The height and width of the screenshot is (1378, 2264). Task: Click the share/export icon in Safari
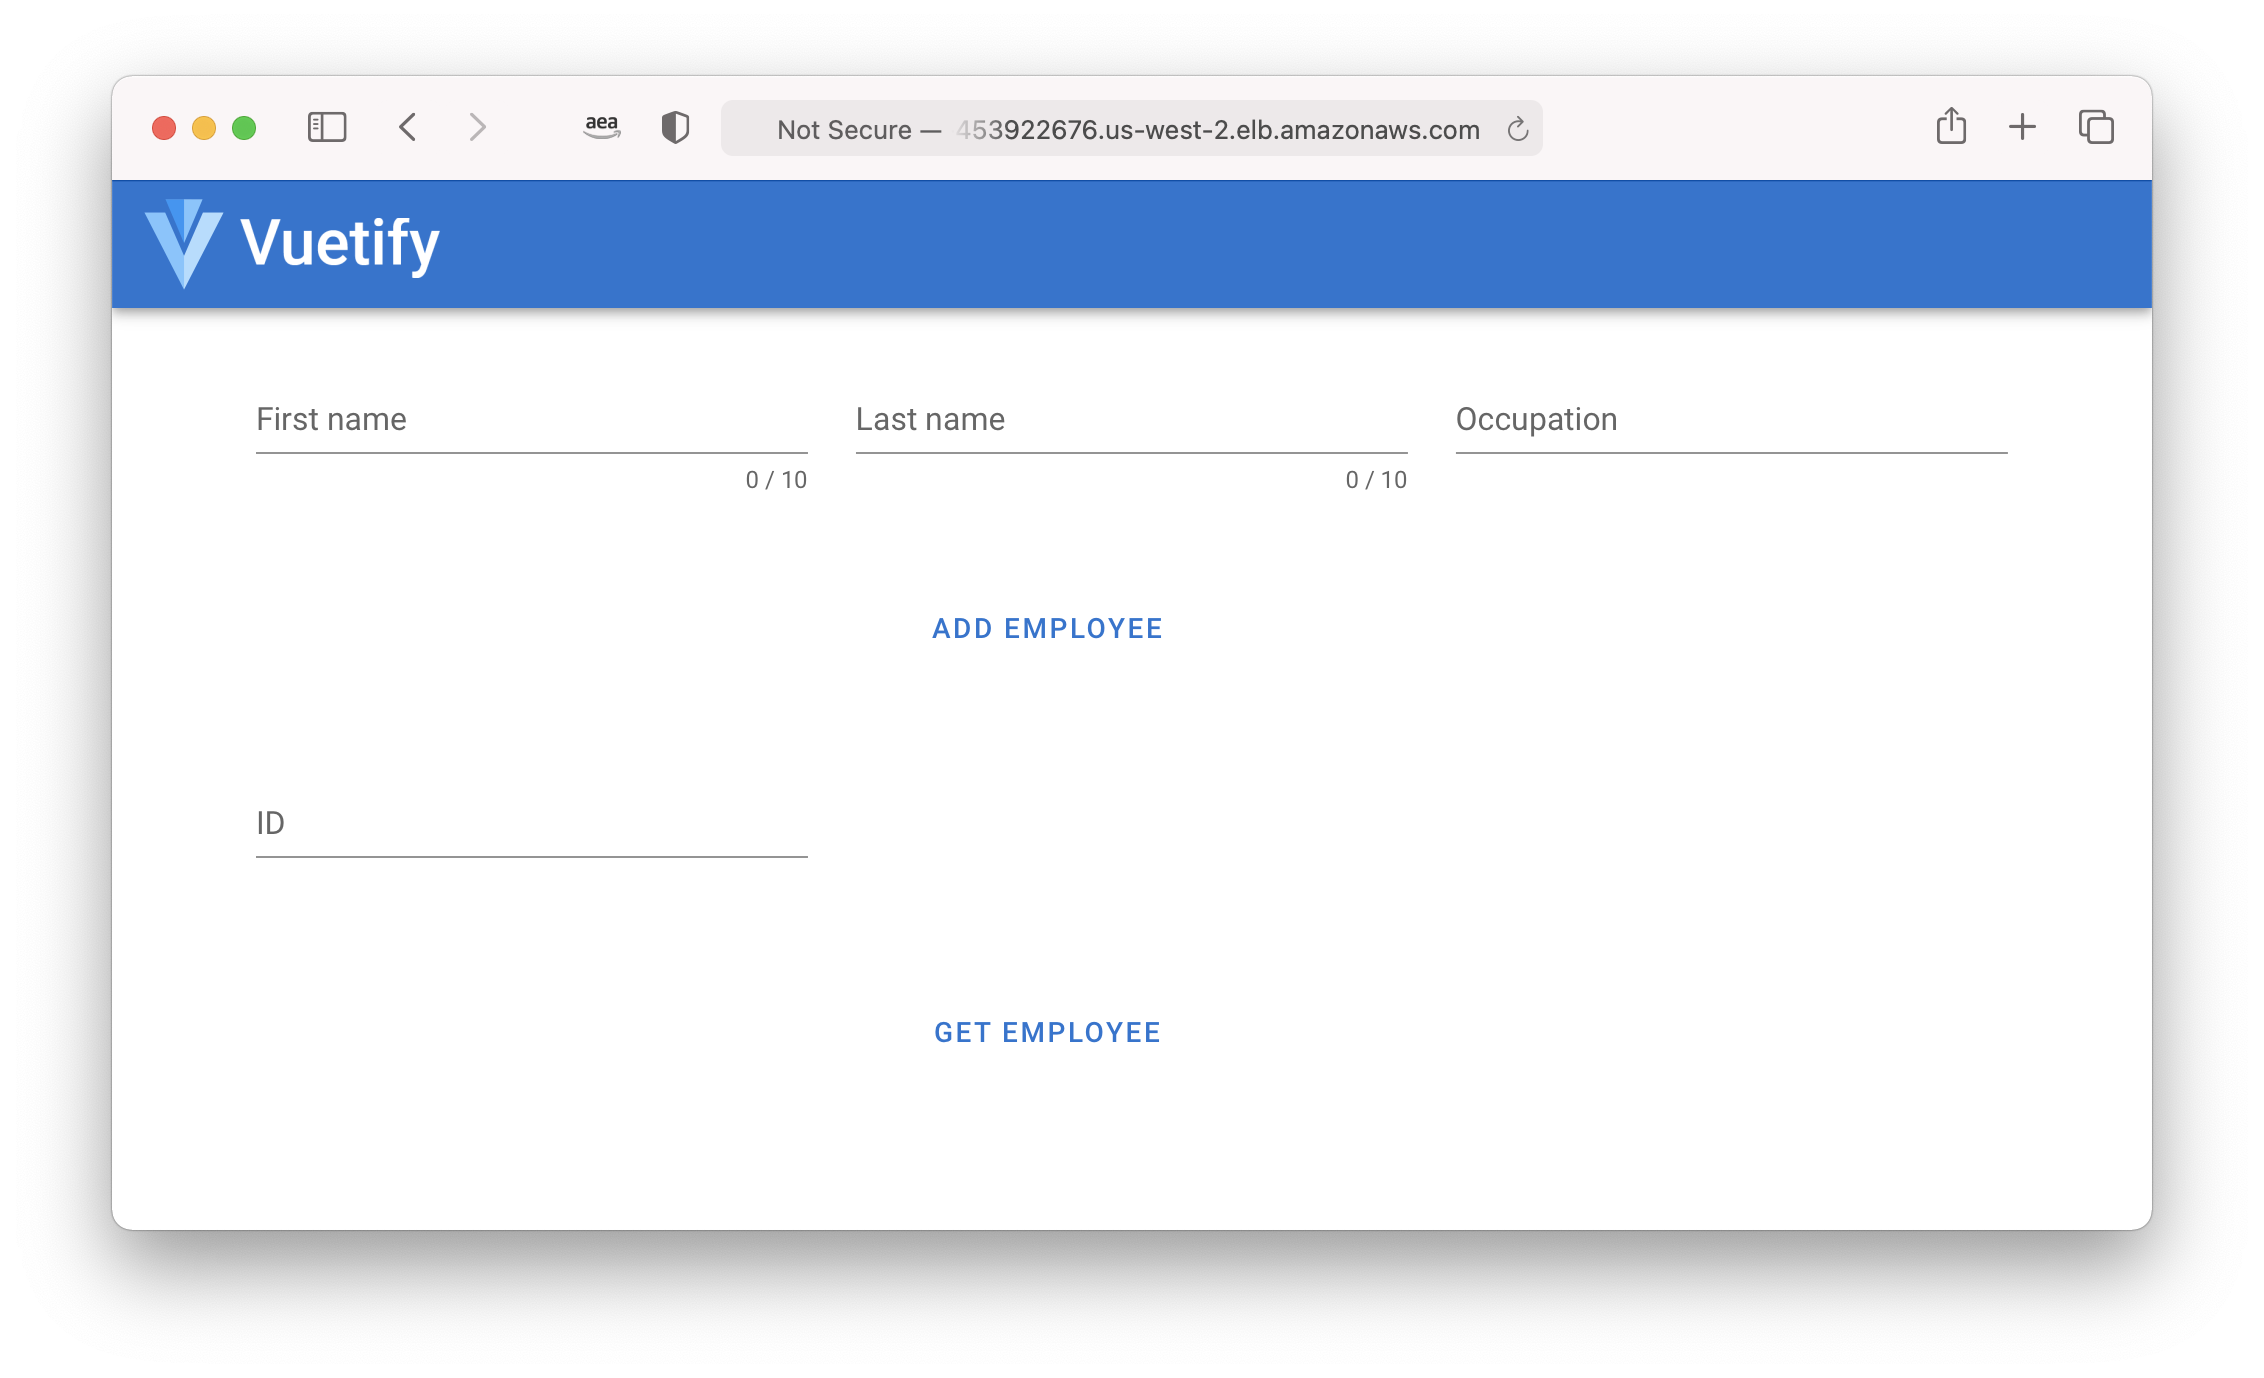(x=1950, y=129)
